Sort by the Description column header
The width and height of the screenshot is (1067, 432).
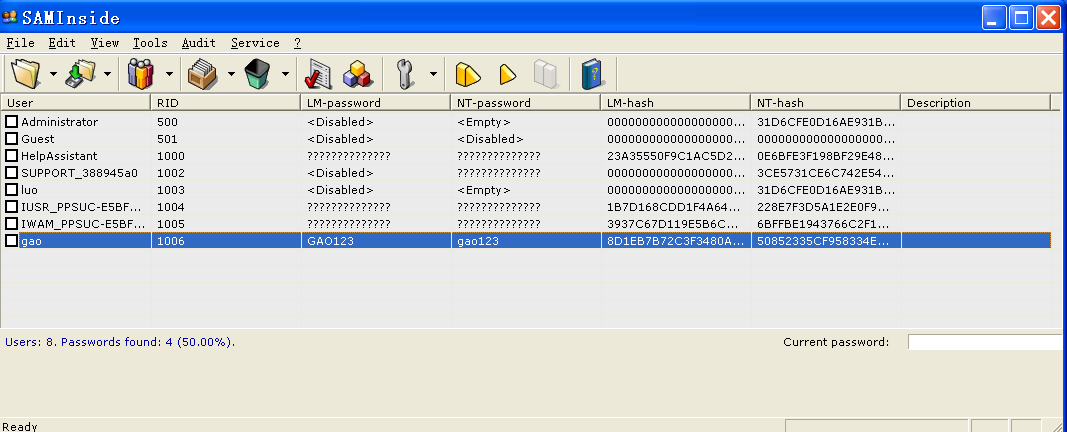[975, 103]
